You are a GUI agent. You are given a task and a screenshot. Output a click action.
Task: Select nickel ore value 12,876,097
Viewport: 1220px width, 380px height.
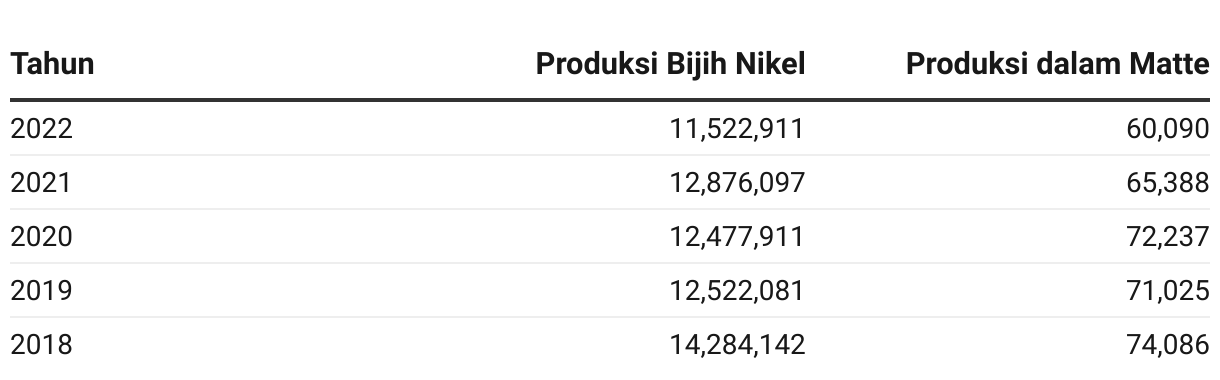coord(738,183)
